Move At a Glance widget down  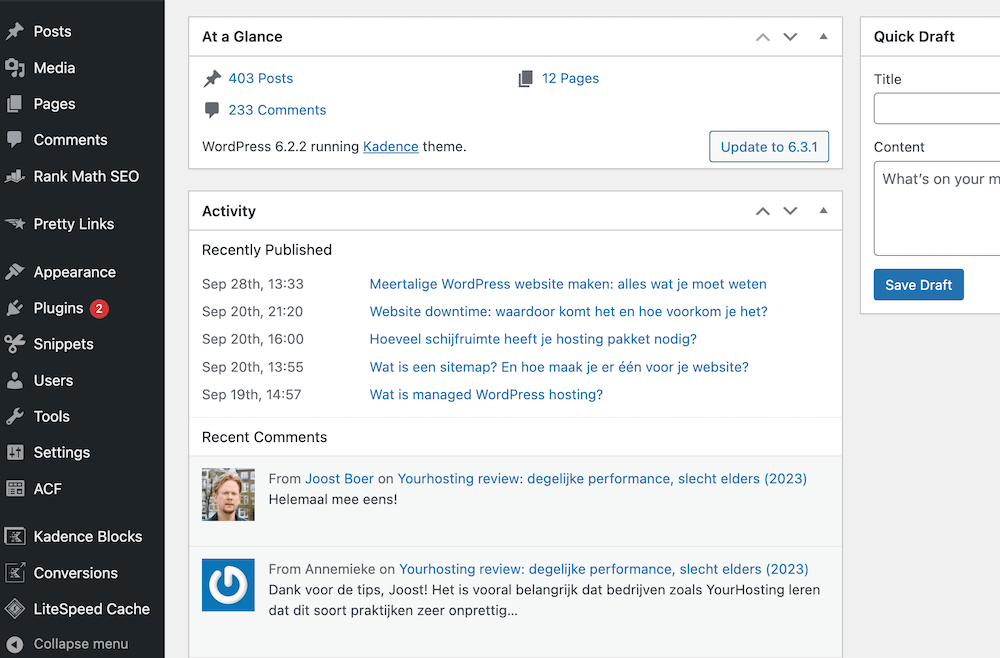click(790, 37)
